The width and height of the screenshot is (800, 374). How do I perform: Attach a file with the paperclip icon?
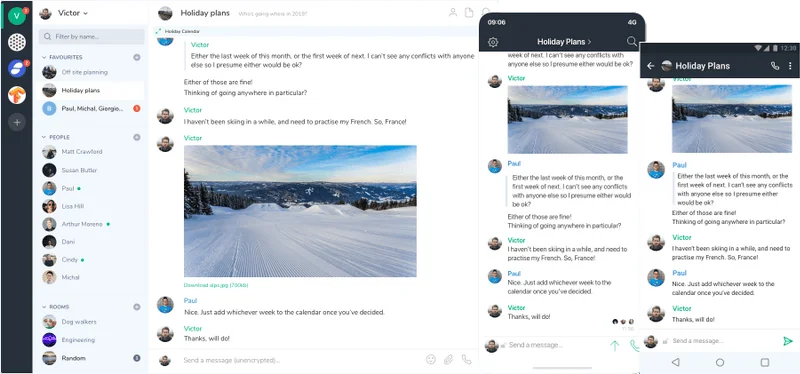pos(448,360)
